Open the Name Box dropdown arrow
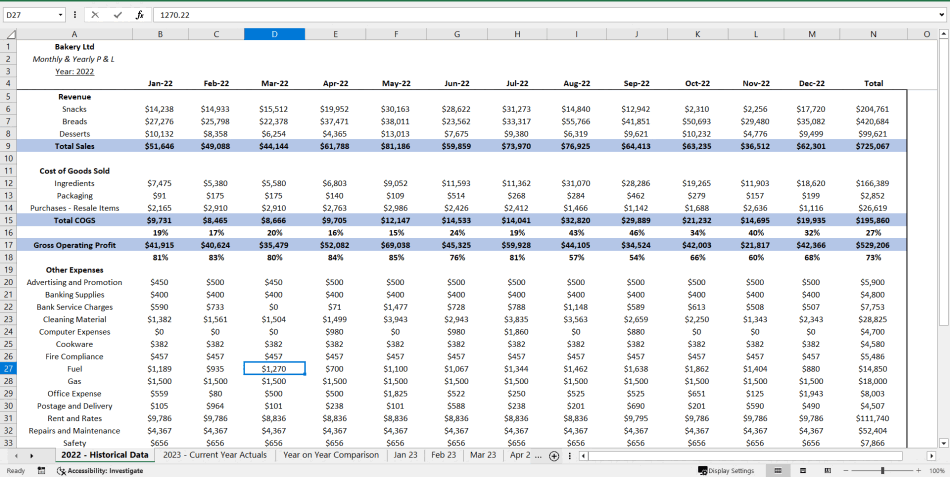 (61, 15)
